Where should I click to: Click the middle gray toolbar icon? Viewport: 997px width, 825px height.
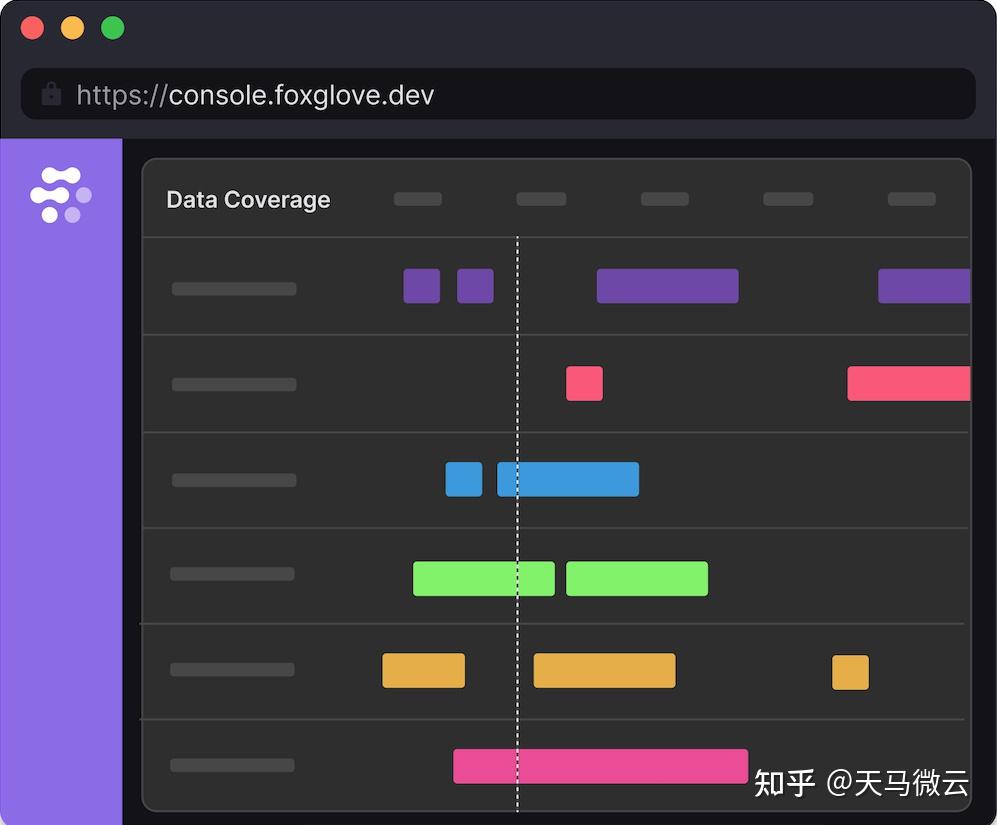(664, 199)
